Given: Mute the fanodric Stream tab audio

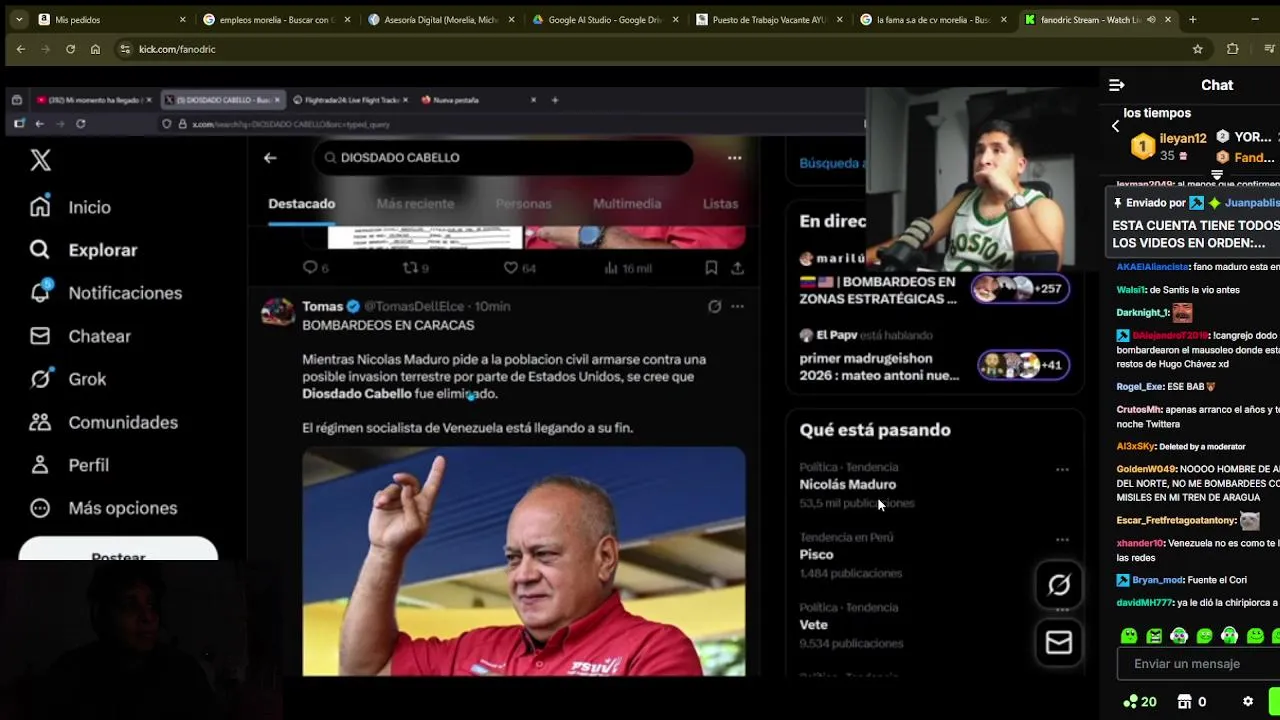Looking at the screenshot, I should (x=1151, y=19).
